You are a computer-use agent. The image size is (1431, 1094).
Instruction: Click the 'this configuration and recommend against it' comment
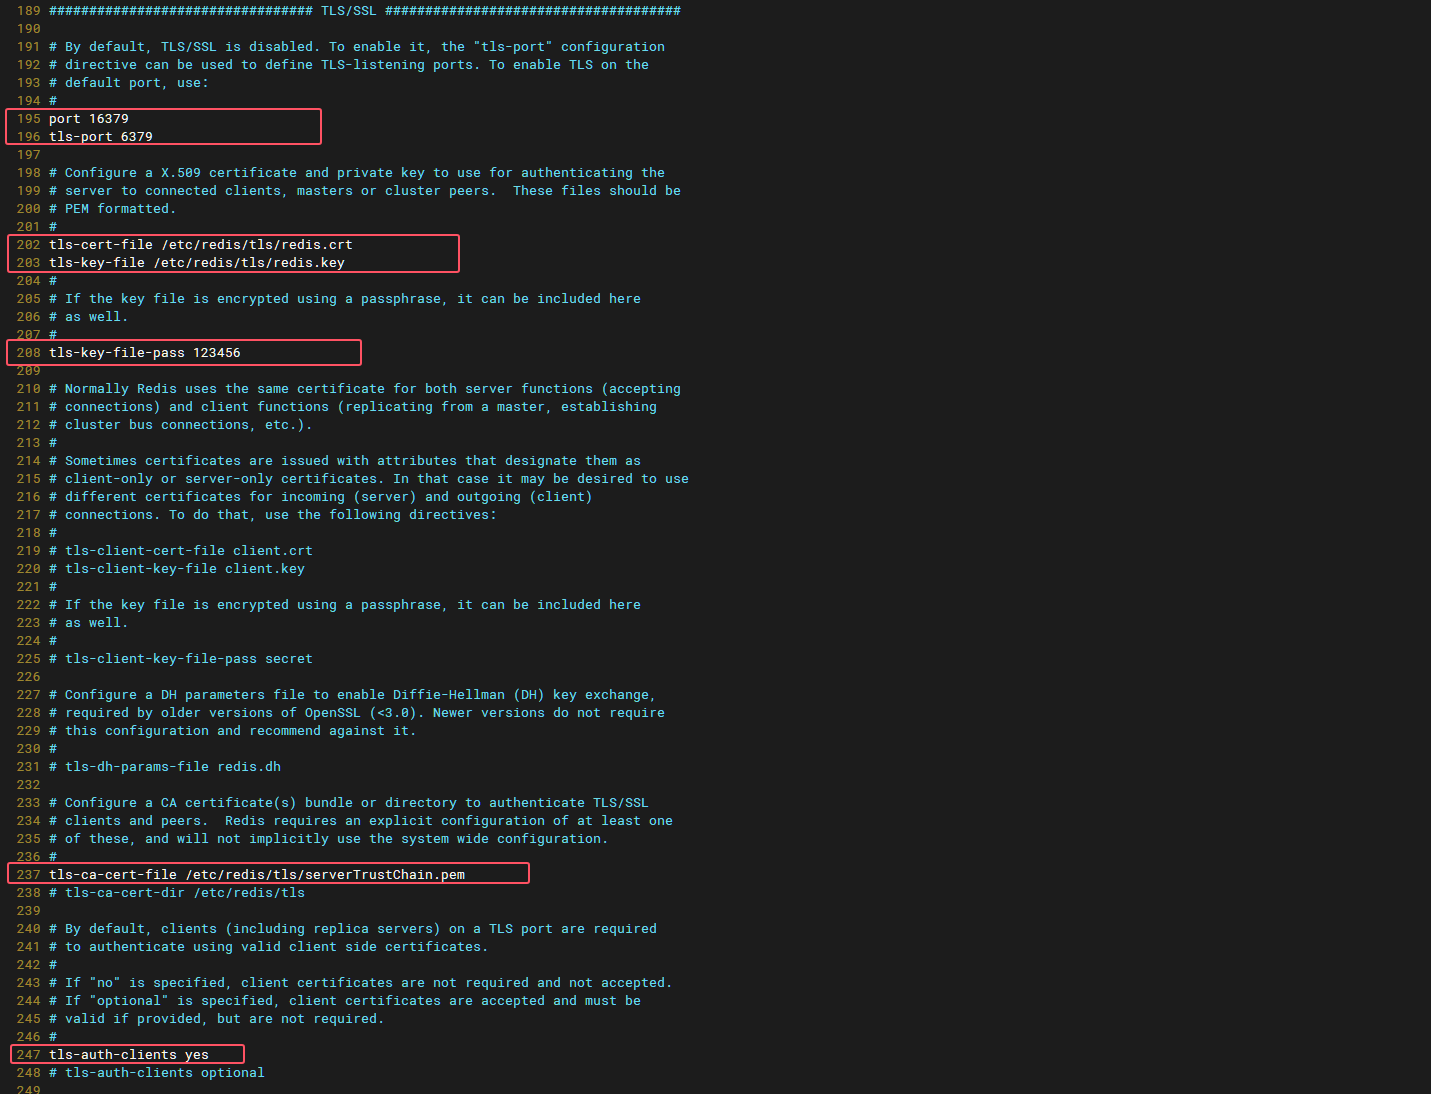point(233,731)
